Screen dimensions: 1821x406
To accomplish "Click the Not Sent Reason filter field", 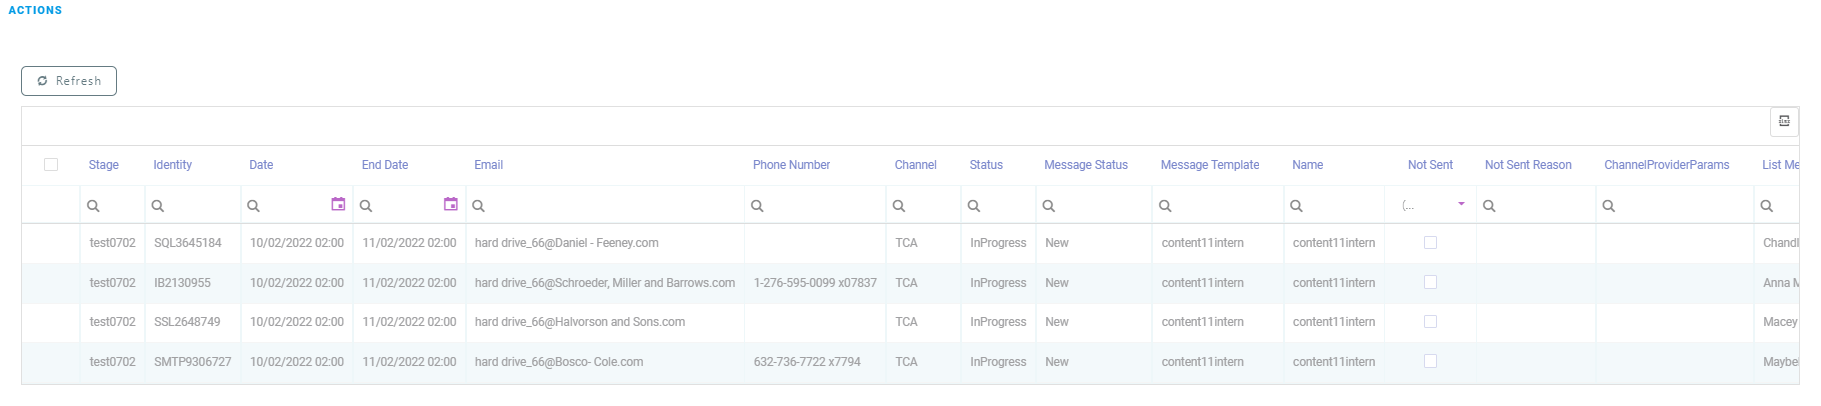I will (x=1543, y=206).
